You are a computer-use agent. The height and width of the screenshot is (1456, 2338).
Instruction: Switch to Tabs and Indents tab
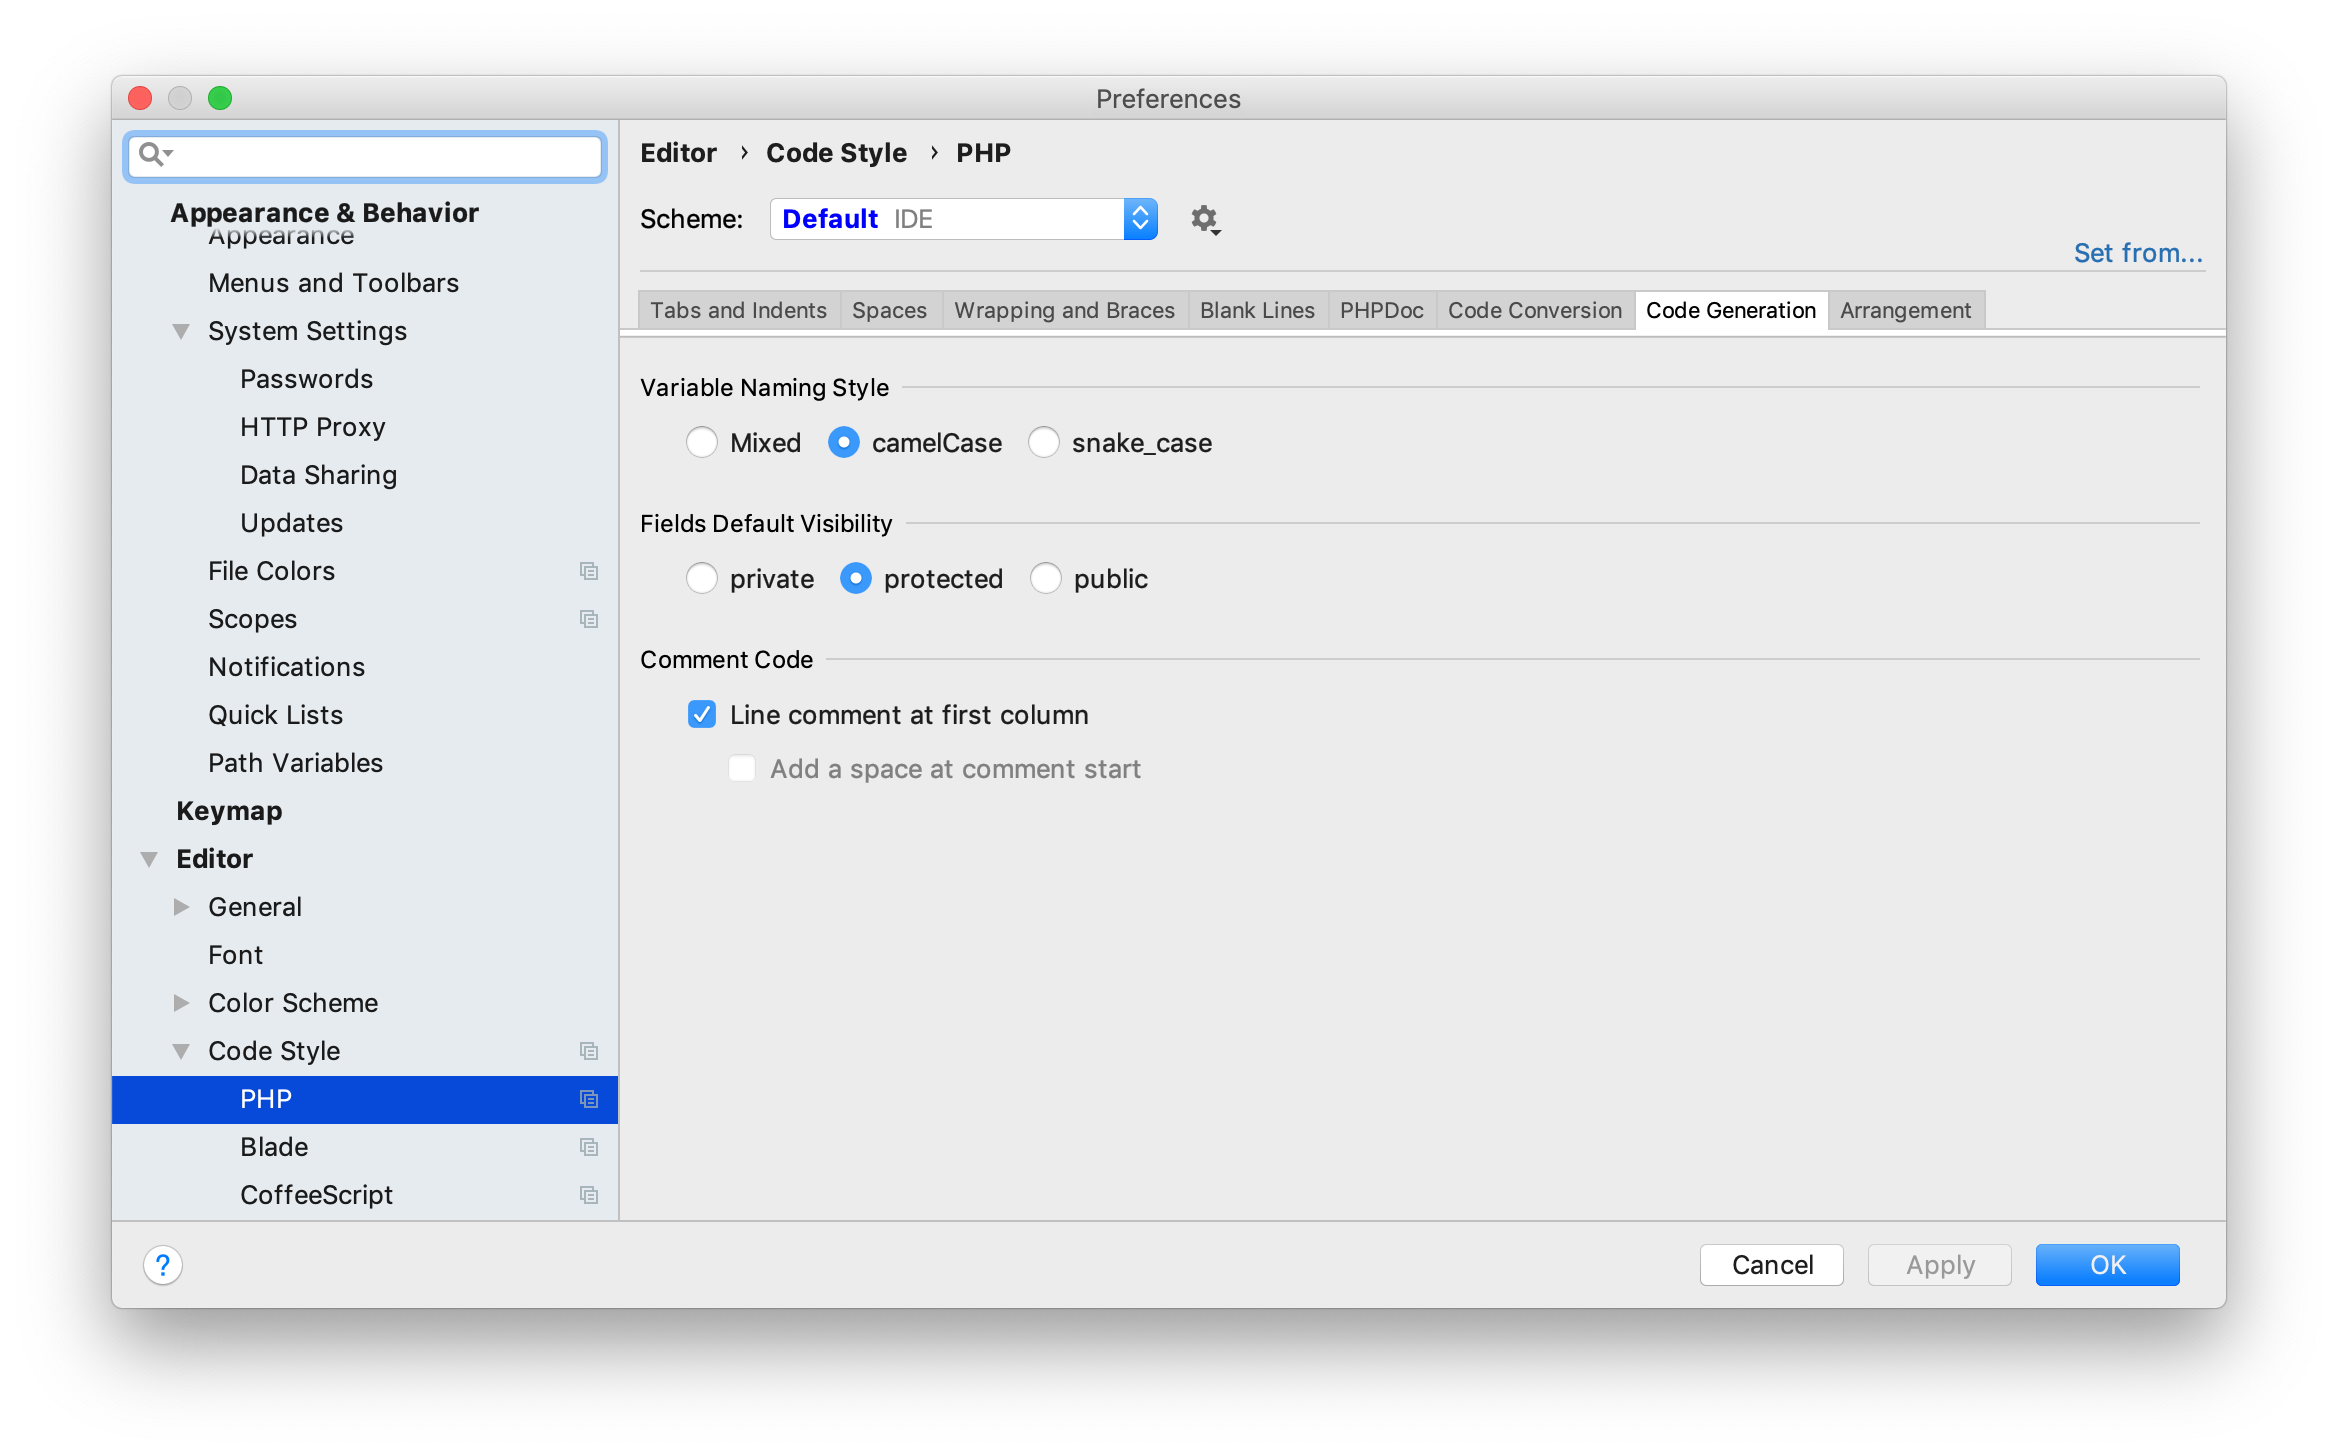coord(739,310)
